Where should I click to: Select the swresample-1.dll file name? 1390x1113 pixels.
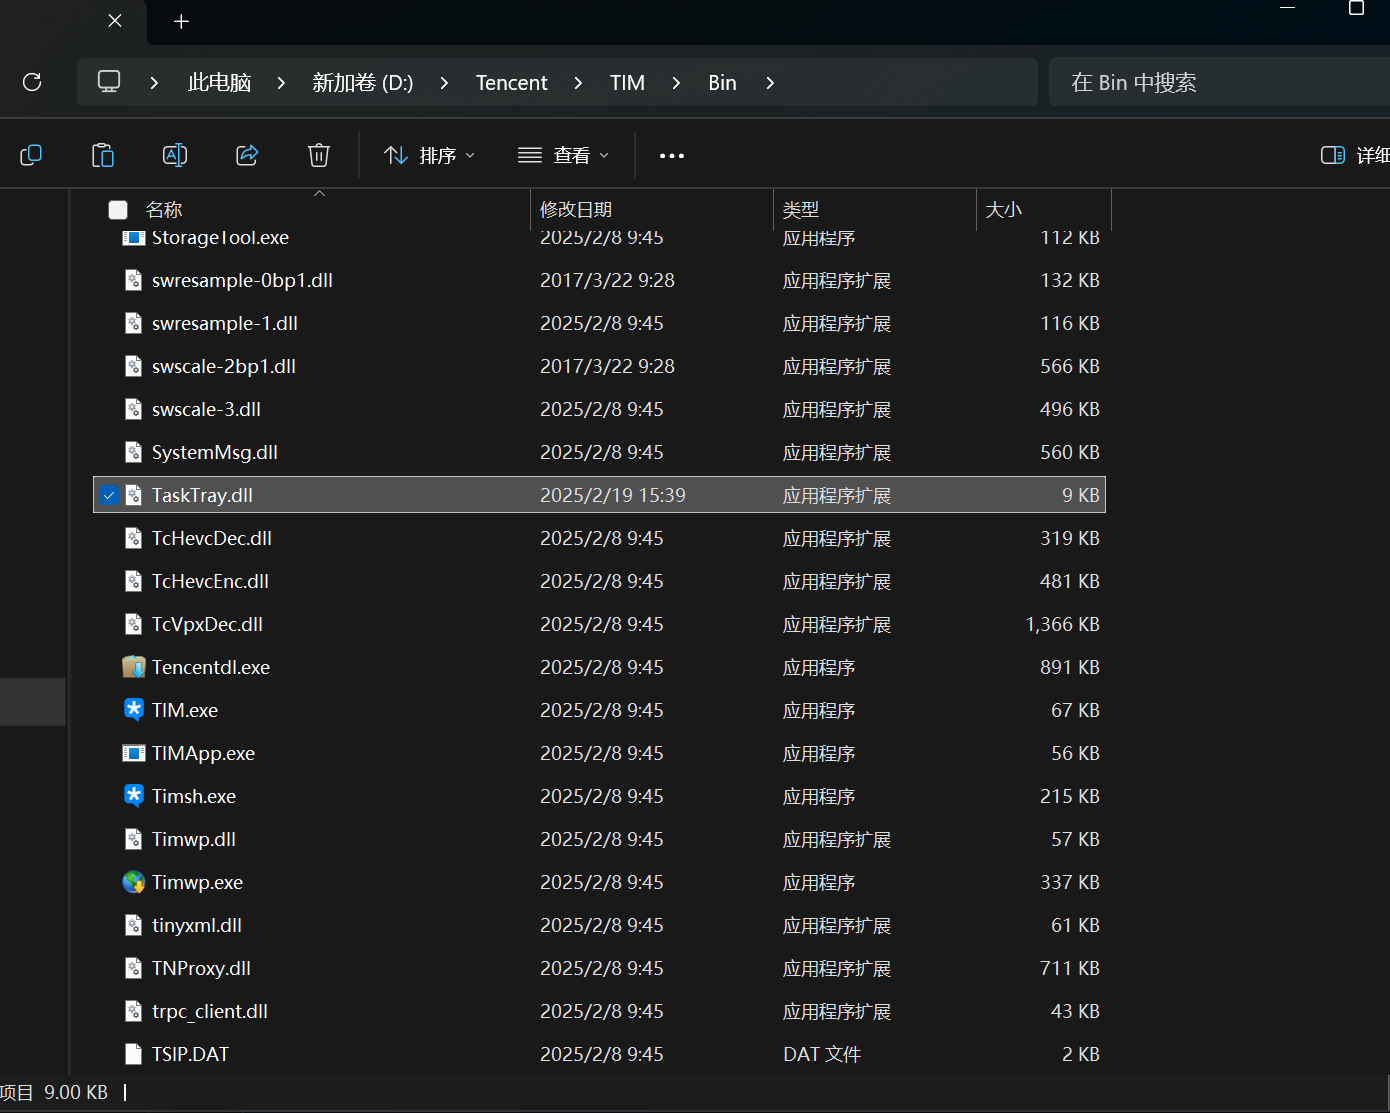point(225,324)
